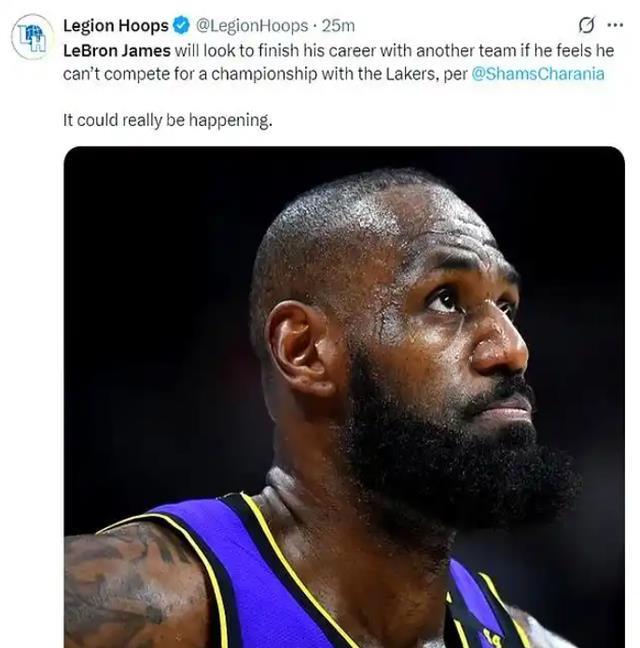Open the attached player photo
Image resolution: width=640 pixels, height=648 pixels.
(344, 397)
